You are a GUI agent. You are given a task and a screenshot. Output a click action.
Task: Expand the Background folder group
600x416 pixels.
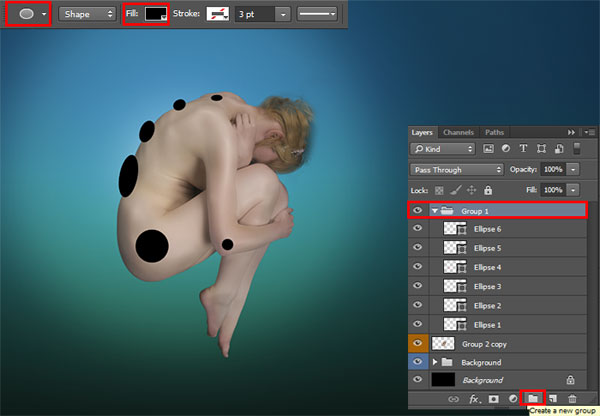[x=434, y=362]
